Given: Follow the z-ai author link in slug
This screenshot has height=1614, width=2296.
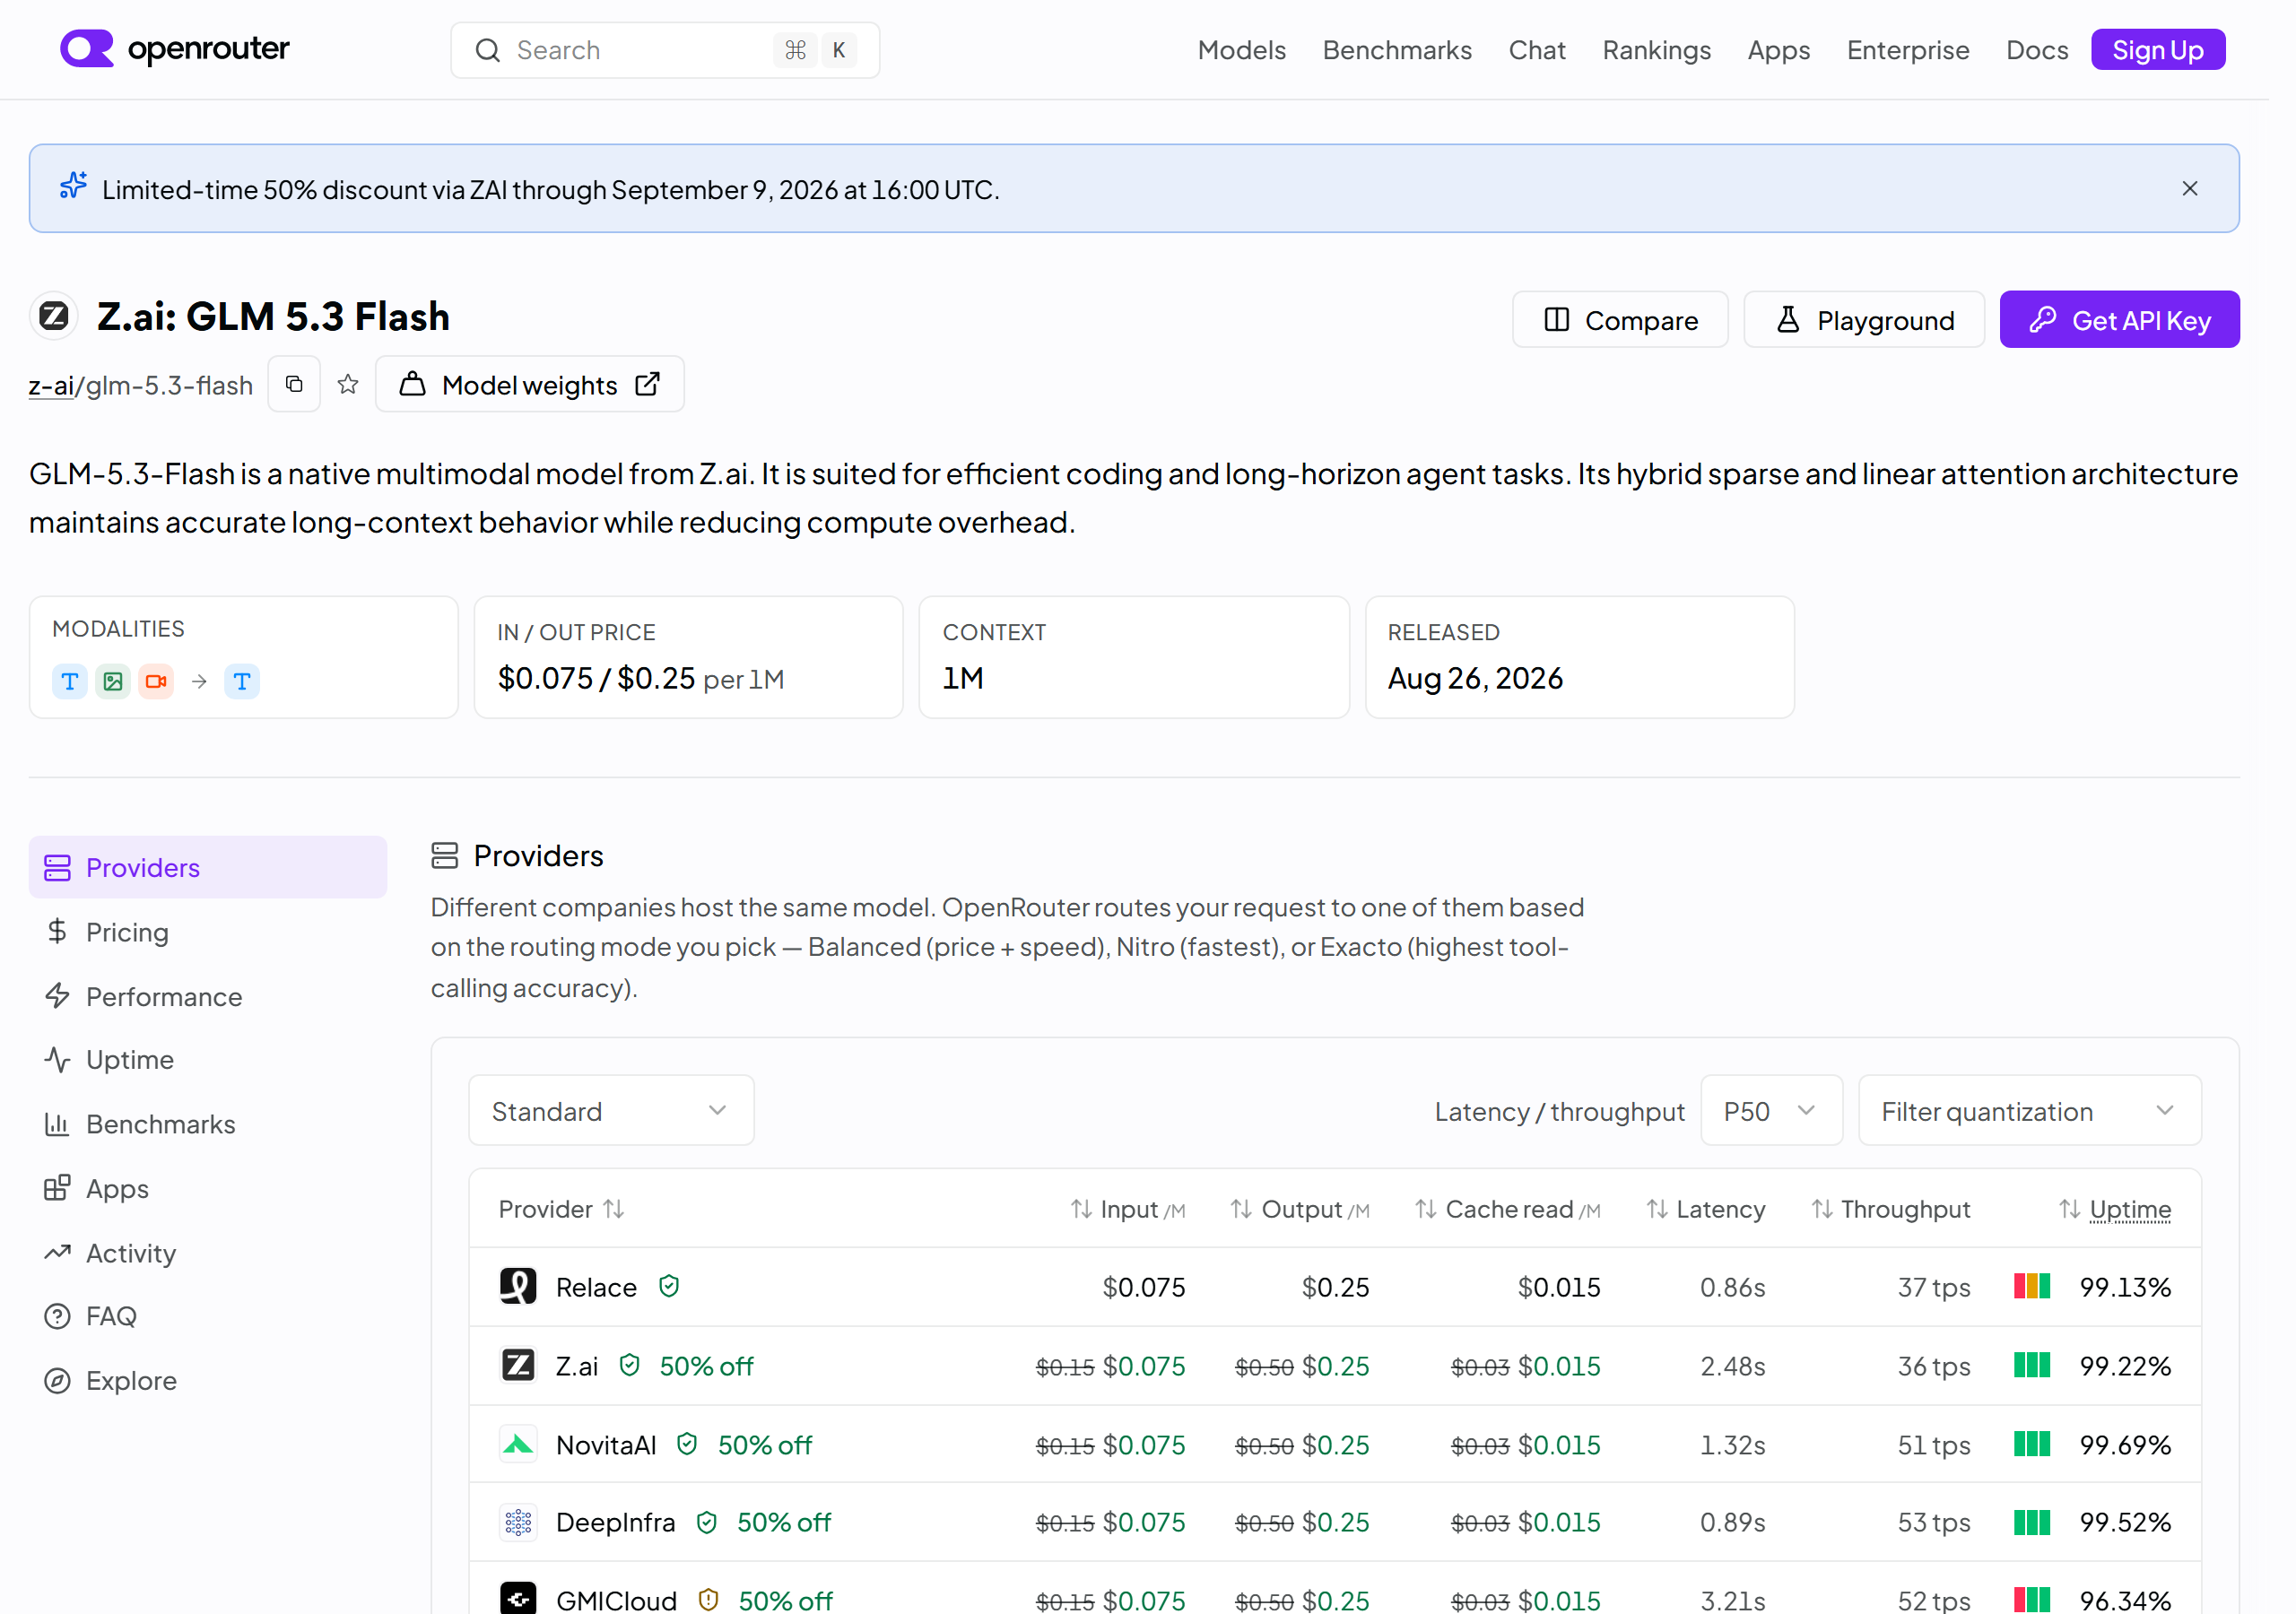Looking at the screenshot, I should (51, 385).
